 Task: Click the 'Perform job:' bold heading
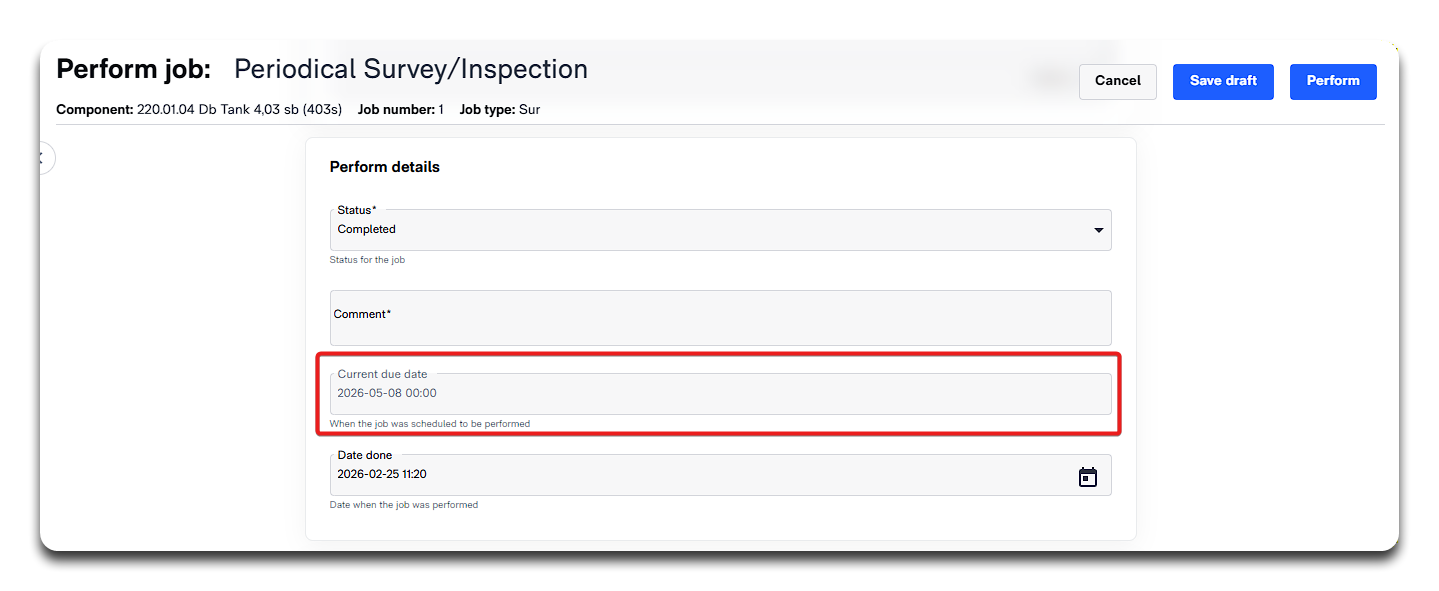pos(133,69)
